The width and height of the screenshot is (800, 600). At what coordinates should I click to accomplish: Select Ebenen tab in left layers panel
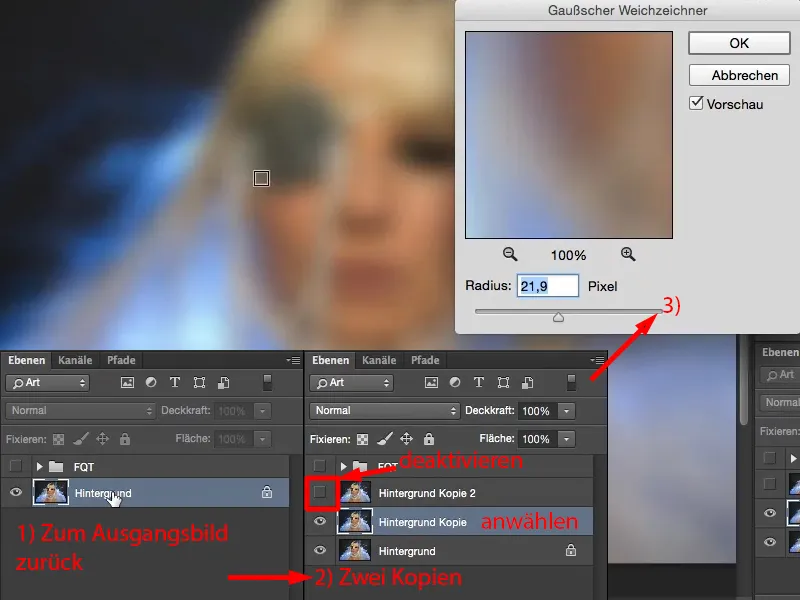click(27, 360)
